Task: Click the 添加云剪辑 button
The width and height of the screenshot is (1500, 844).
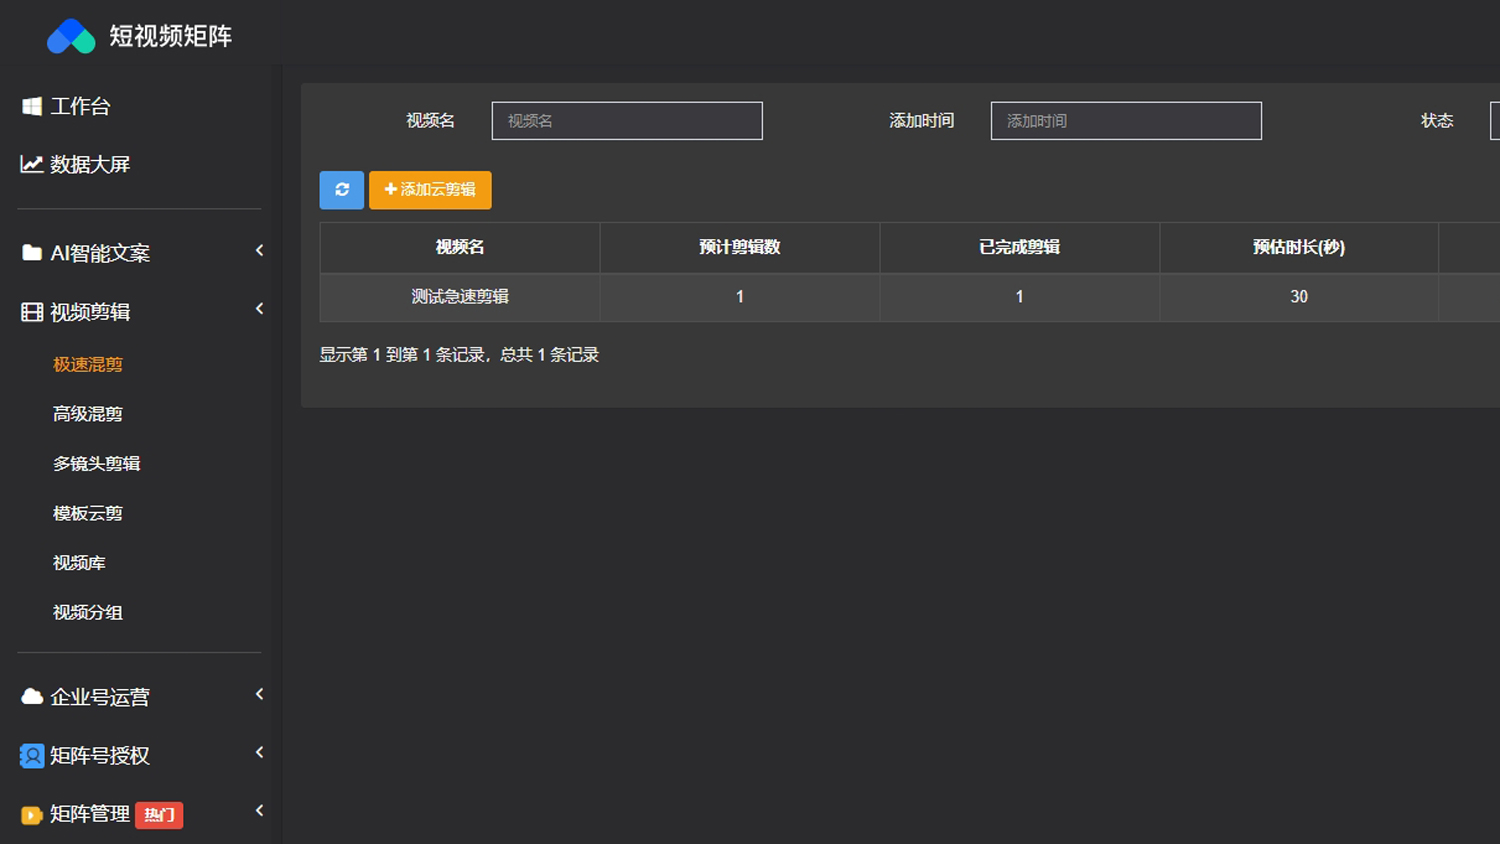Action: [x=430, y=190]
